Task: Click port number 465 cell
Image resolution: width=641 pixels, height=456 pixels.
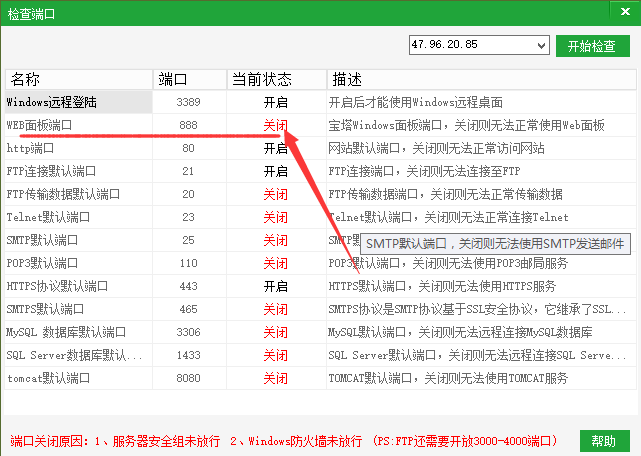Action: (190, 309)
